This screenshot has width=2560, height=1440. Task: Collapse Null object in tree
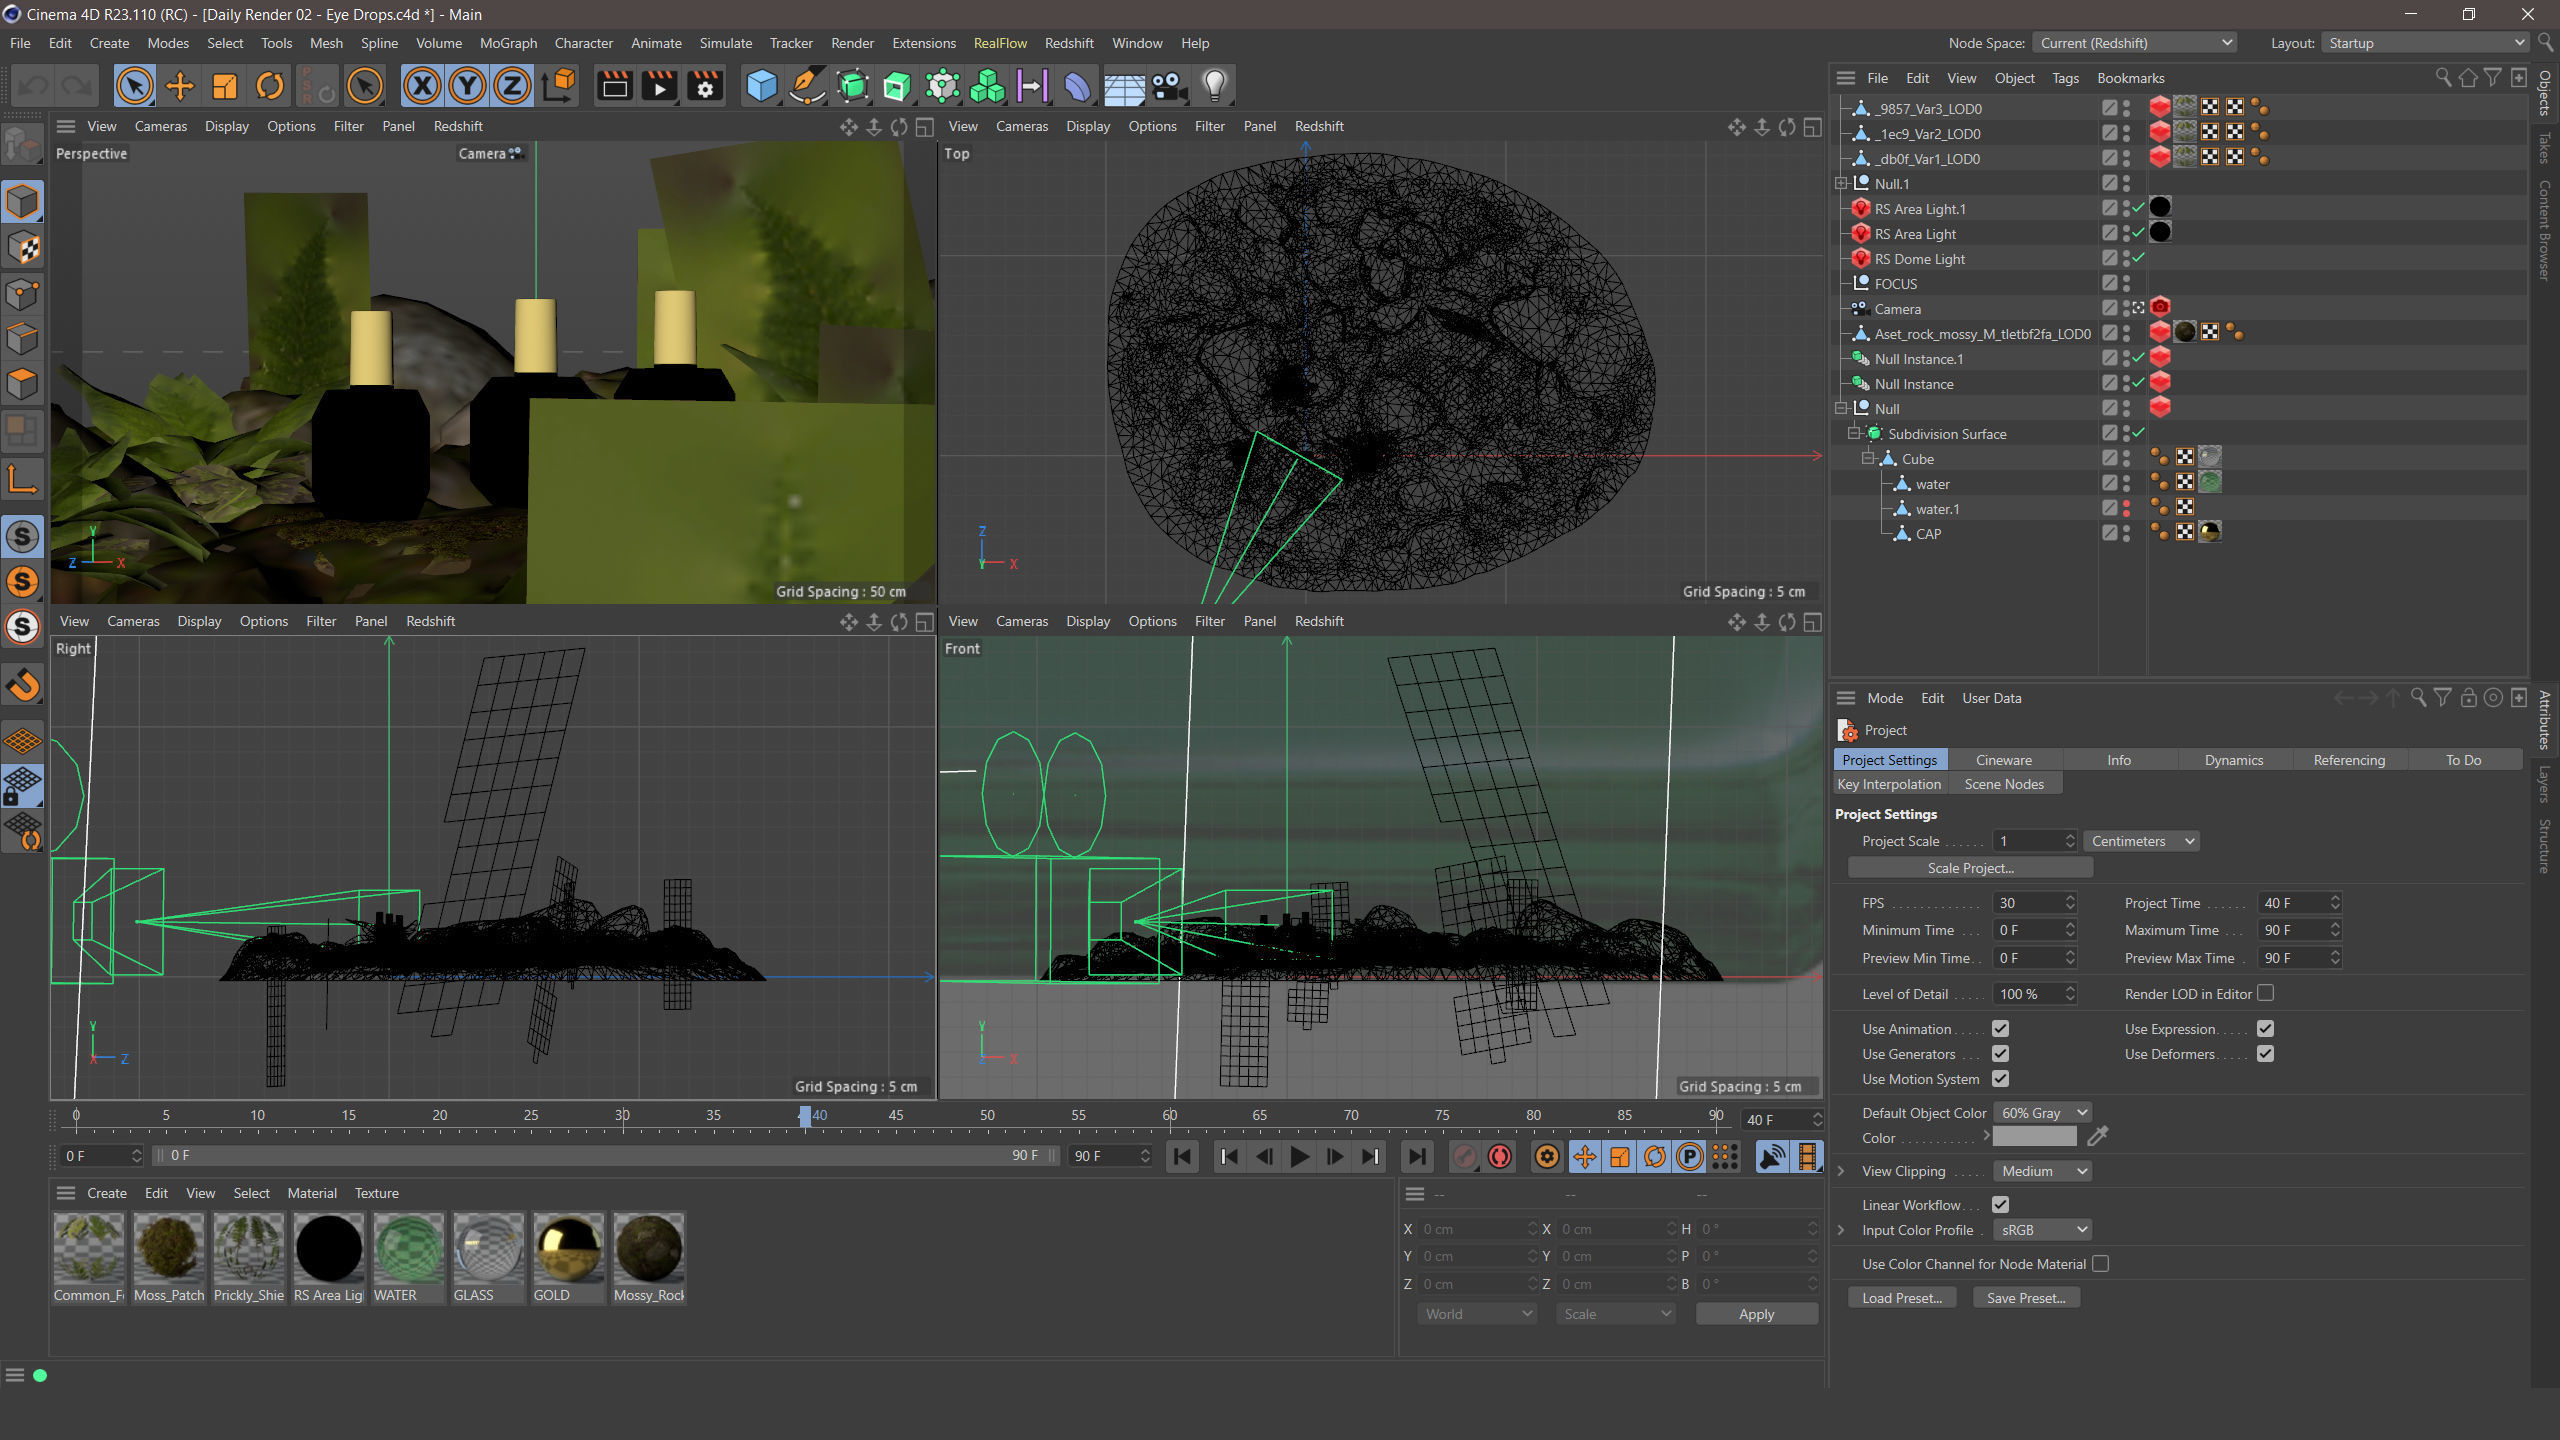point(1841,409)
